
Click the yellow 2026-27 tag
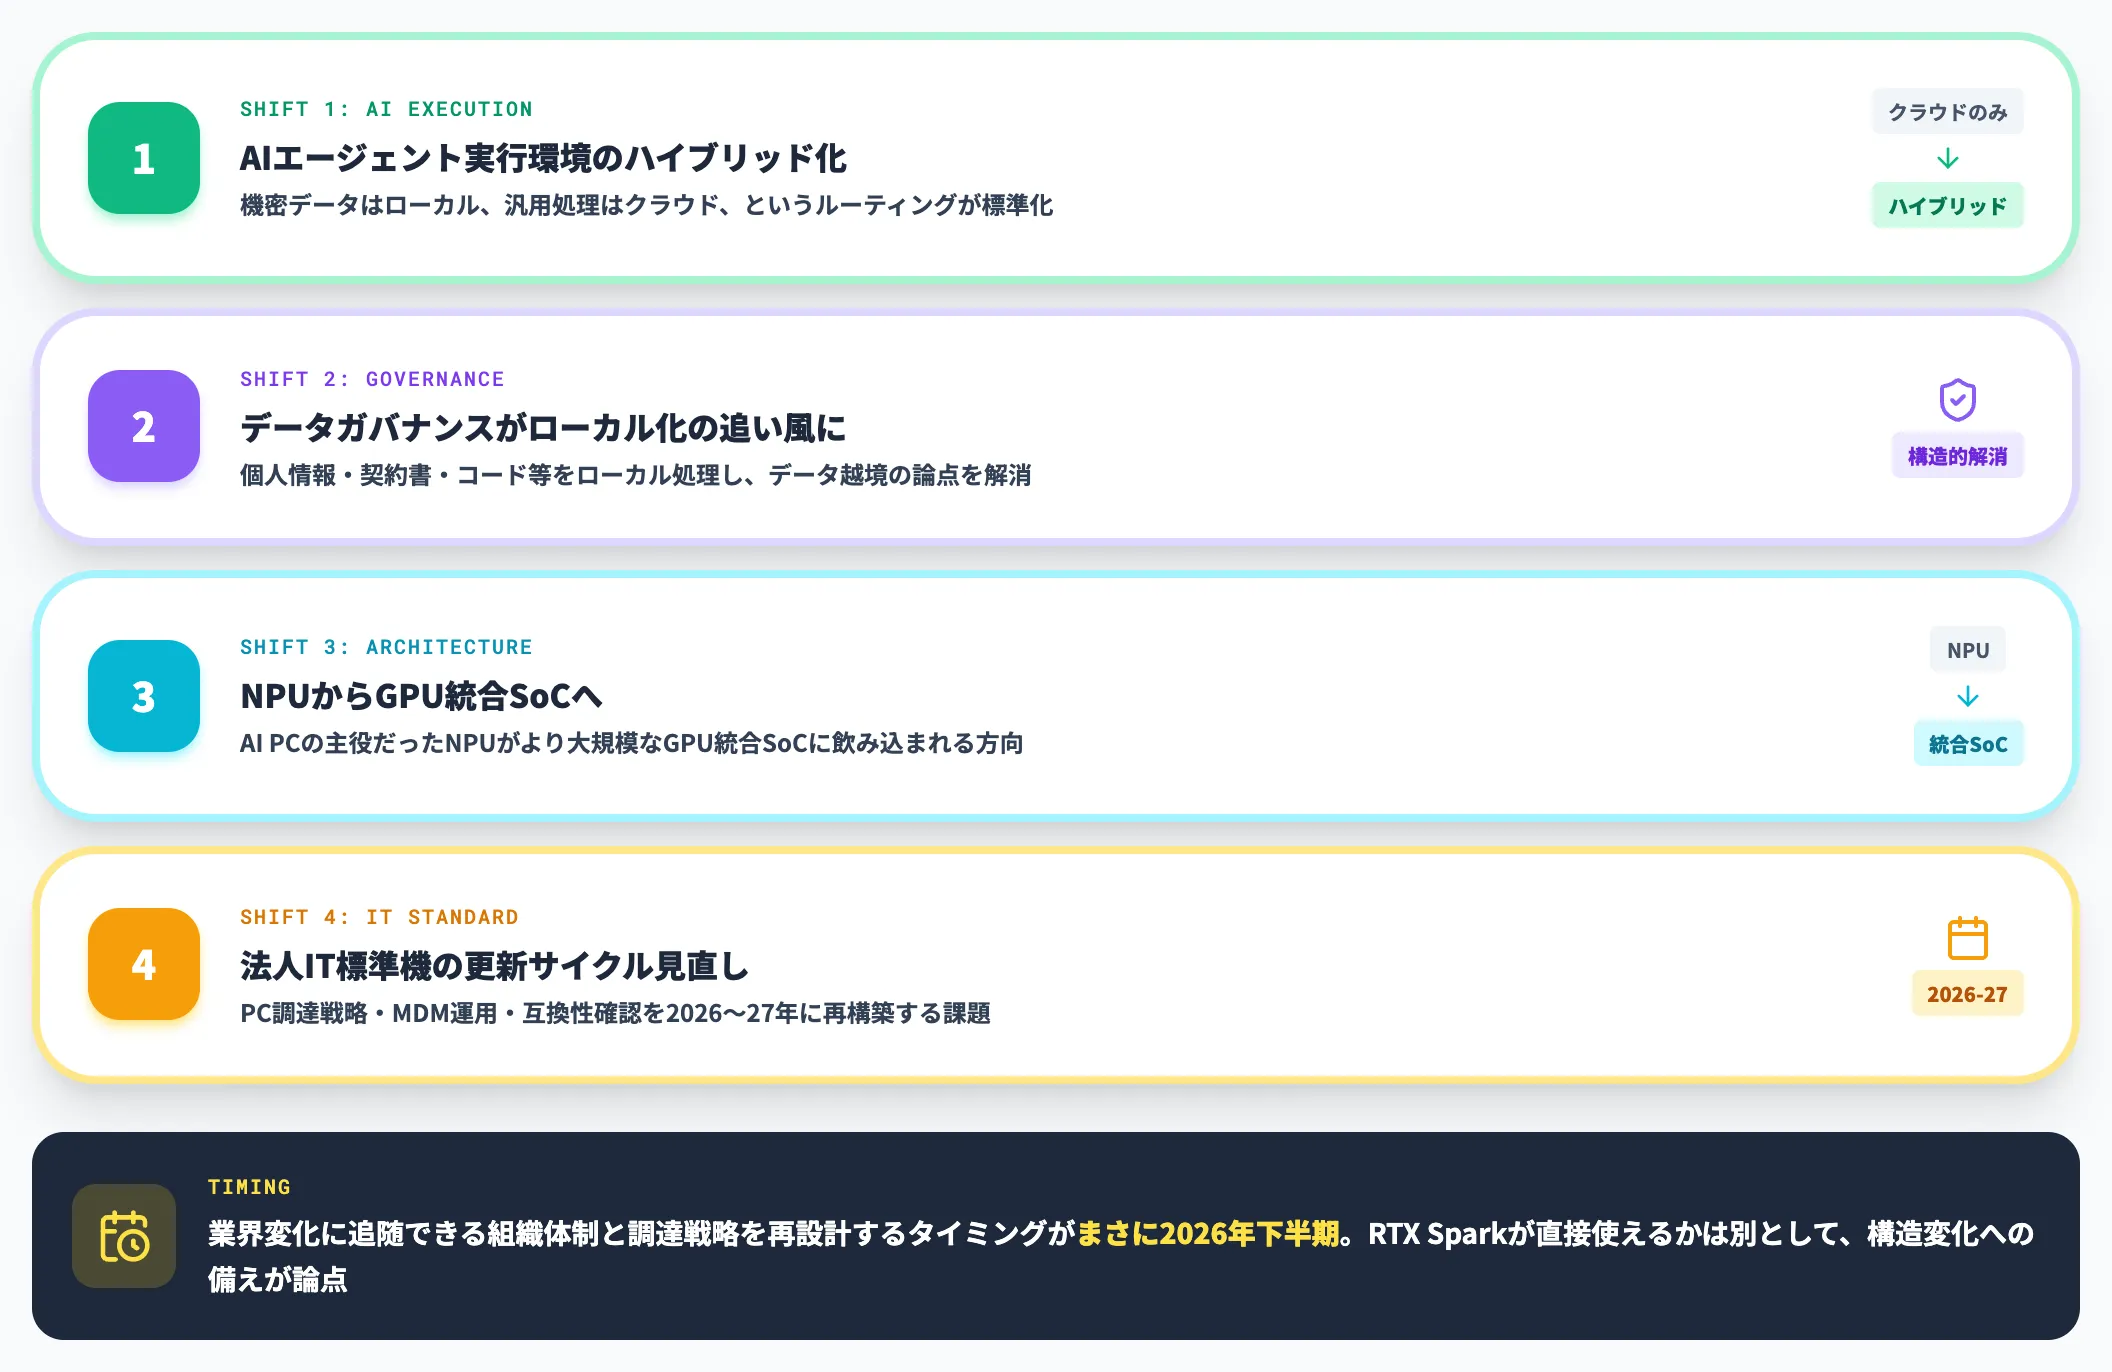1967,994
